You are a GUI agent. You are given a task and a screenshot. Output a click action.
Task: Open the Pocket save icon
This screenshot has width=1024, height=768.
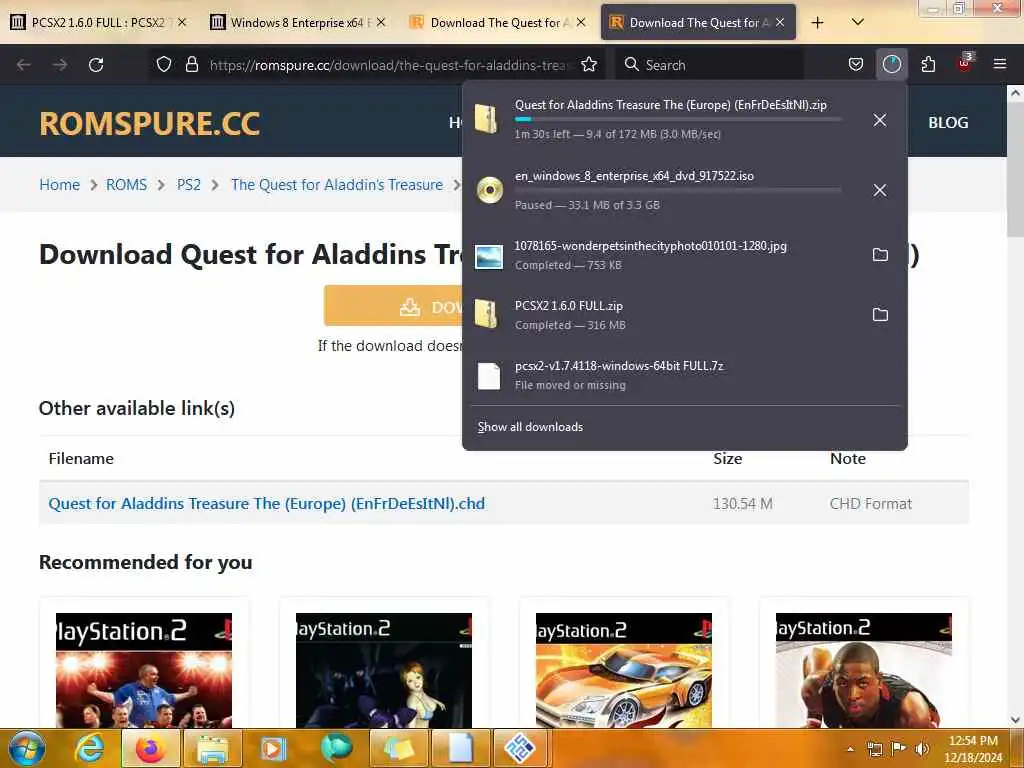coord(856,65)
